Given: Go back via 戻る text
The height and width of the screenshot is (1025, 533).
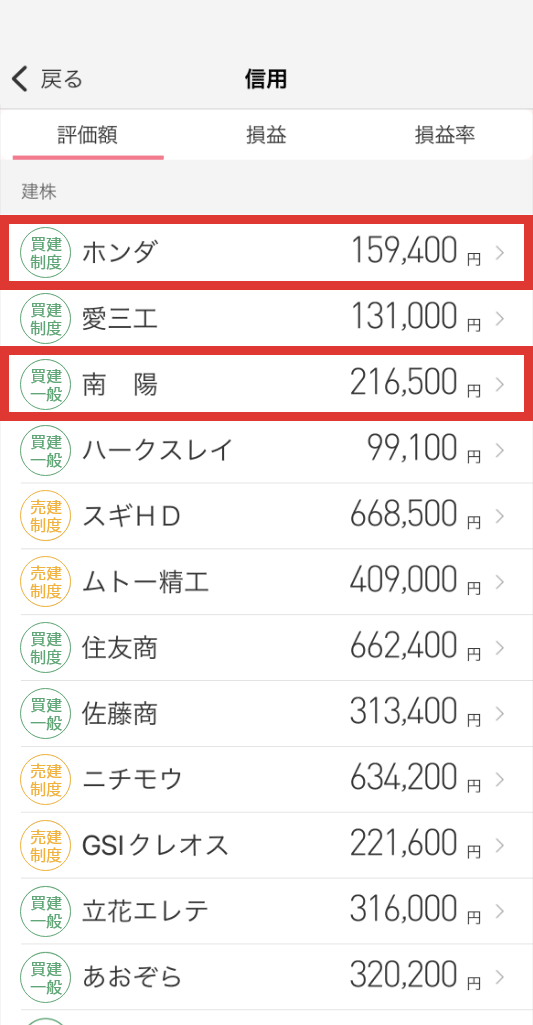Looking at the screenshot, I should pyautogui.click(x=62, y=79).
